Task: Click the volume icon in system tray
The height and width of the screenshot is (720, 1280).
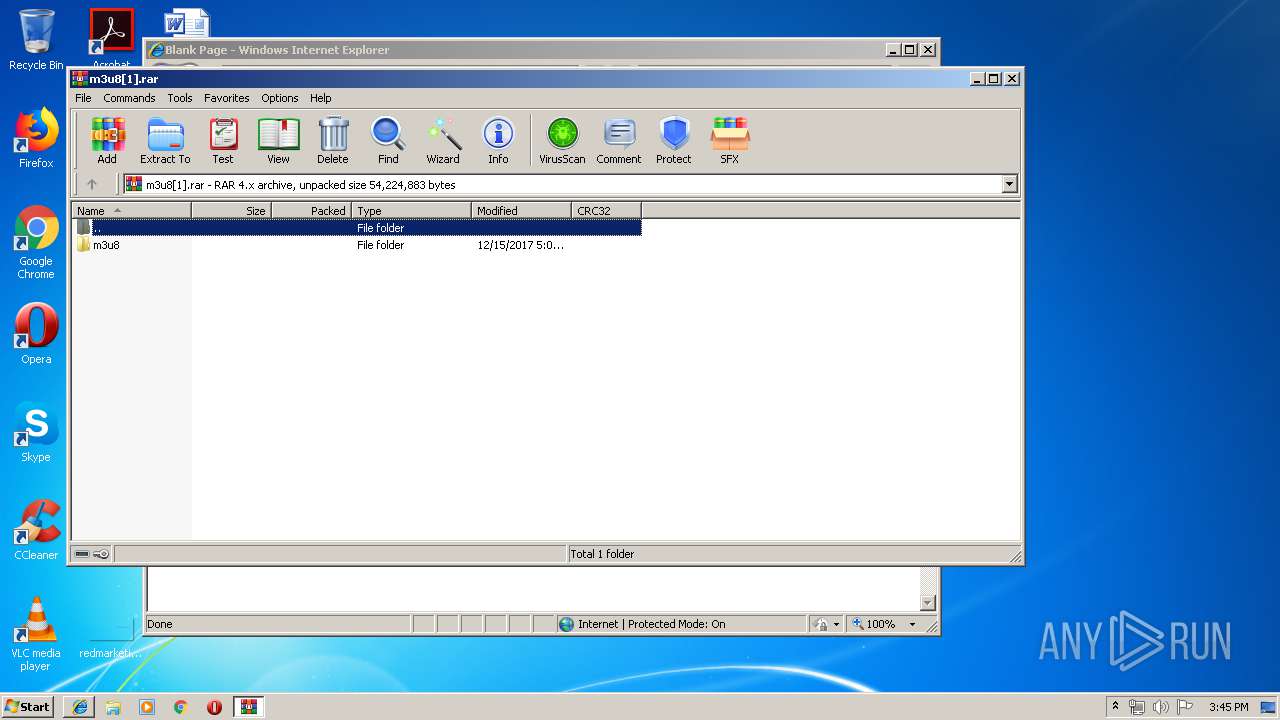Action: click(1160, 707)
